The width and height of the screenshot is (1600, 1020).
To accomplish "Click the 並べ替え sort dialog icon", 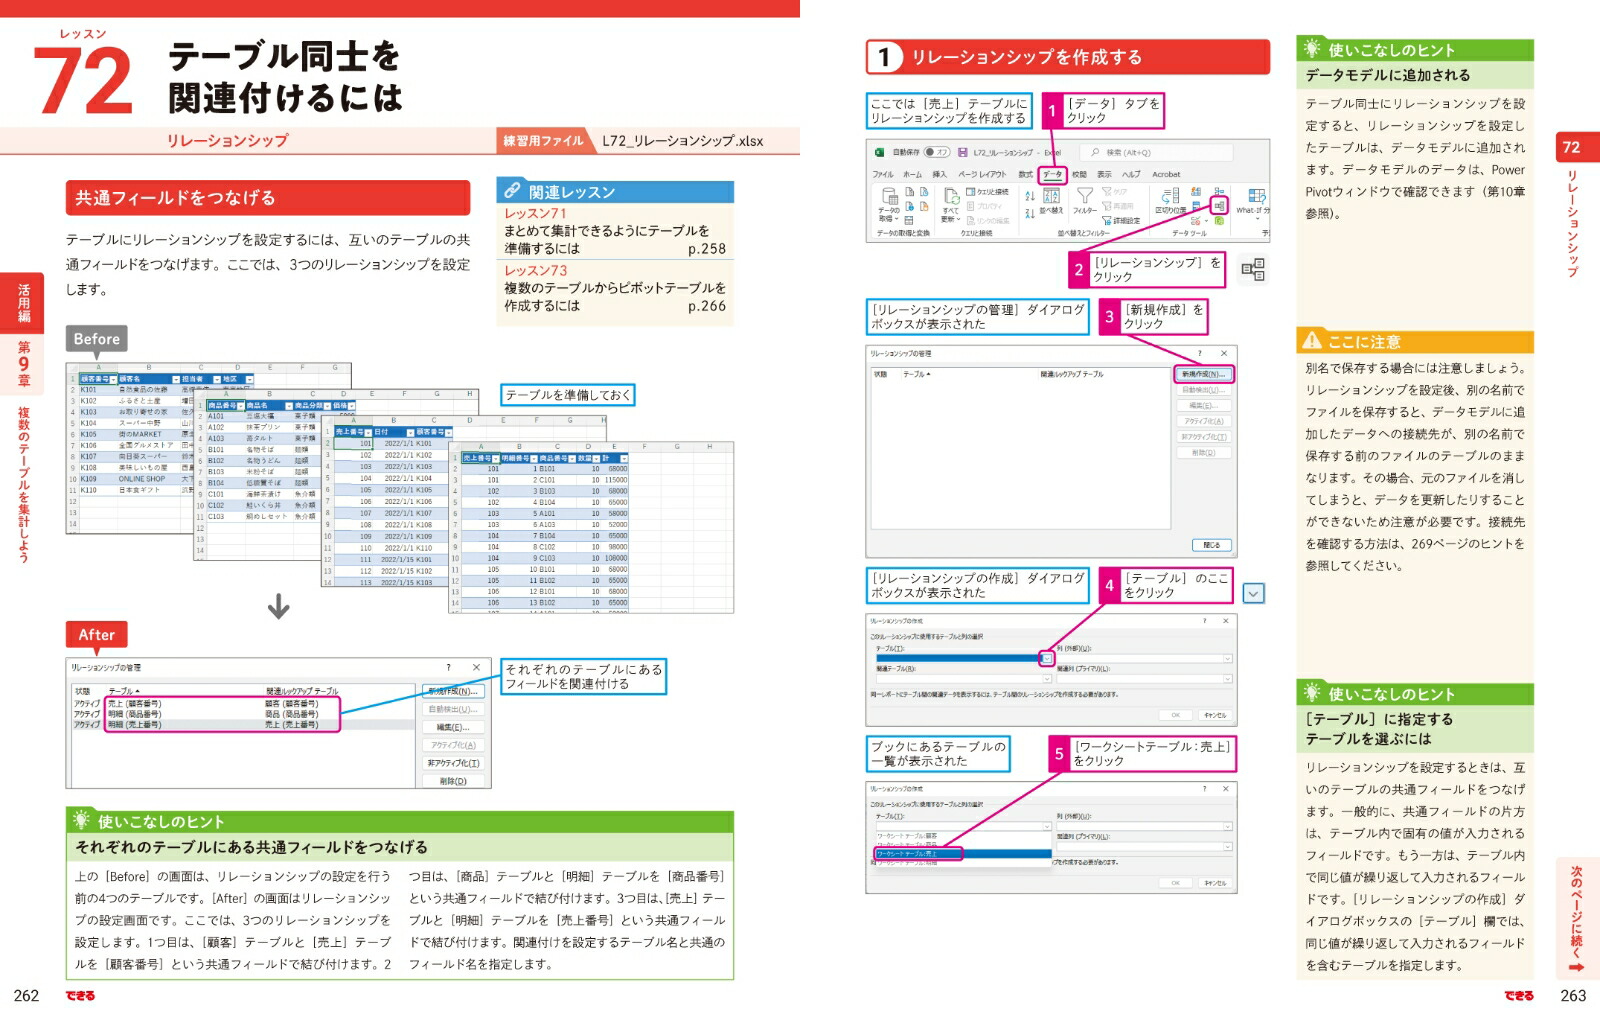I will (x=1051, y=201).
